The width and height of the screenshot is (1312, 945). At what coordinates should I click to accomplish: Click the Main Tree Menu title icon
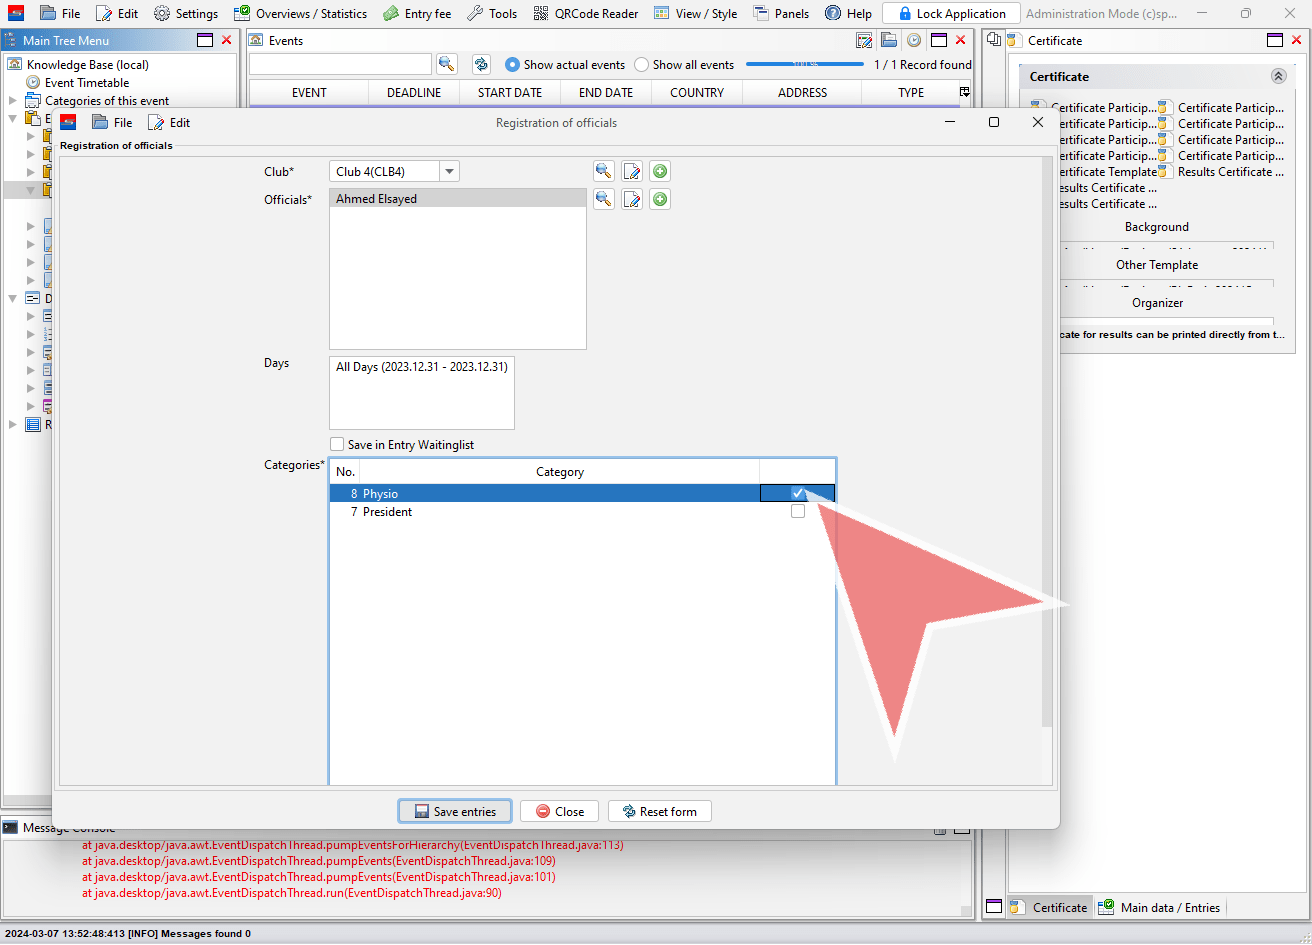click(11, 40)
